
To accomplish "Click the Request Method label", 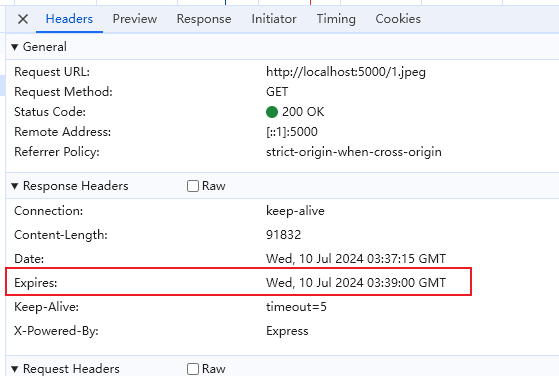I will tap(63, 92).
